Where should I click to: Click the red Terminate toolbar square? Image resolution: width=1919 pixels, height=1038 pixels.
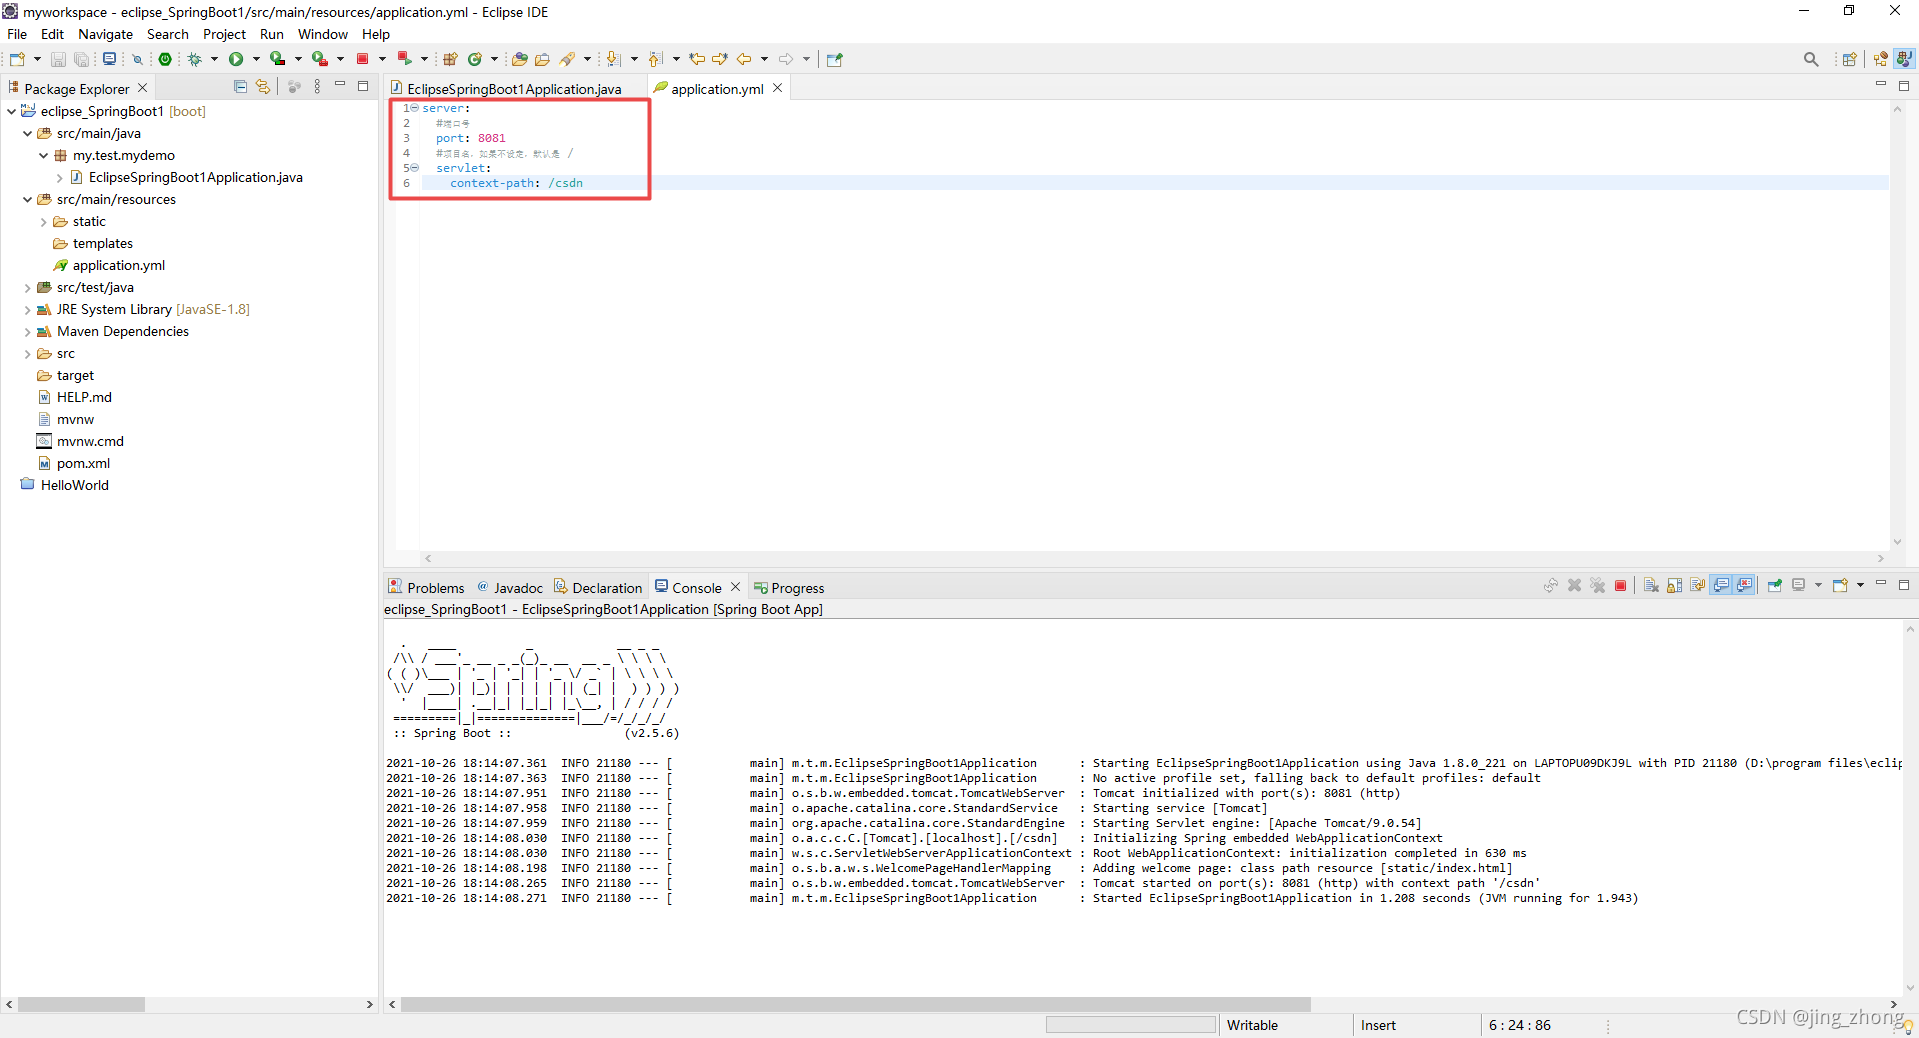(362, 59)
